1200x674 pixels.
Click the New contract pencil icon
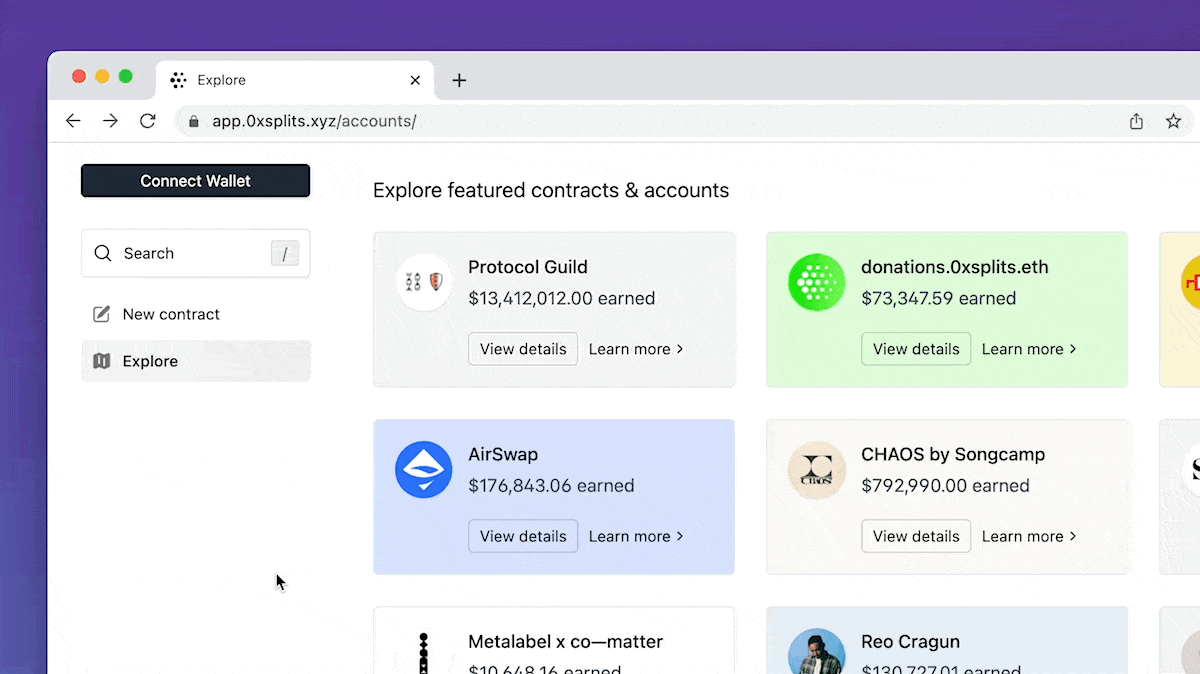(101, 314)
